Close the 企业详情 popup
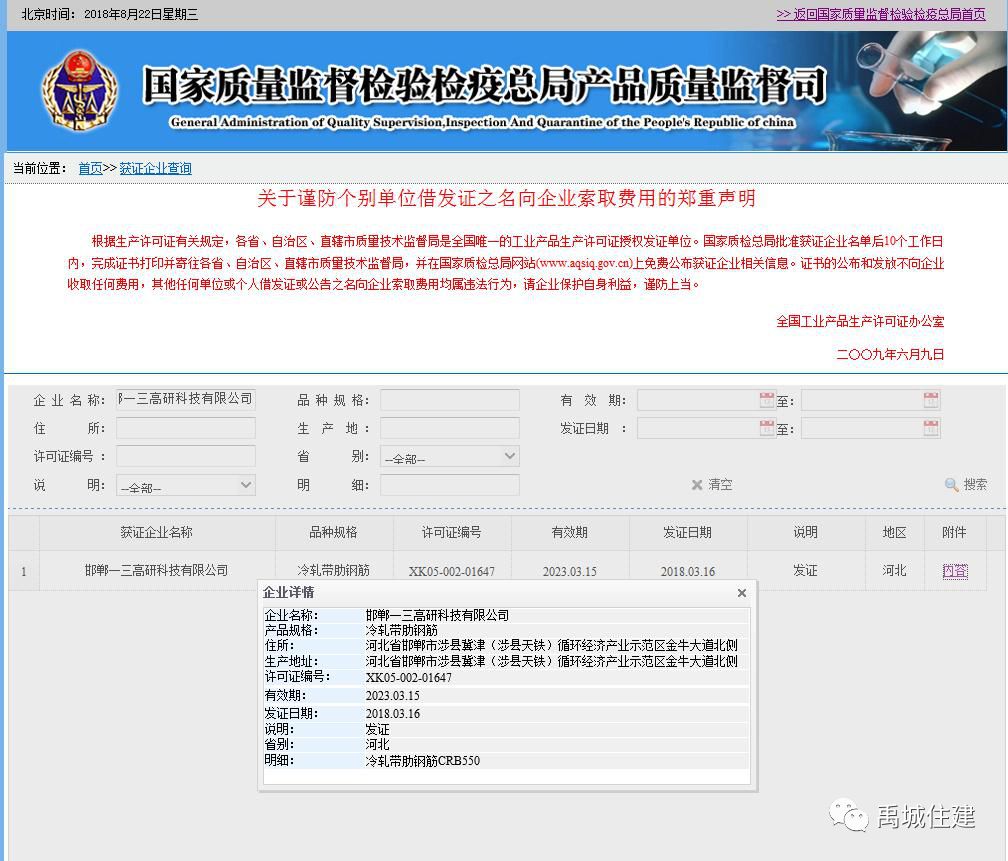This screenshot has height=861, width=1008. pos(741,592)
